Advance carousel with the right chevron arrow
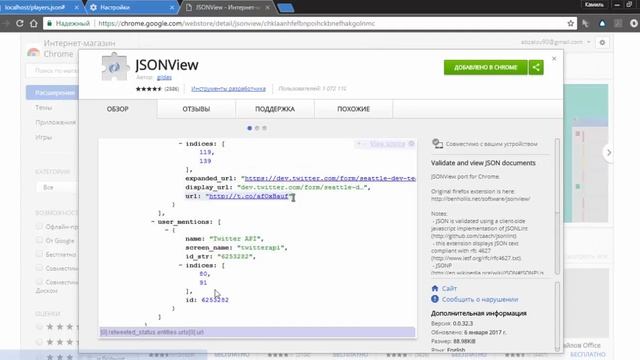The height and width of the screenshot is (360, 640). pyautogui.click(x=609, y=153)
